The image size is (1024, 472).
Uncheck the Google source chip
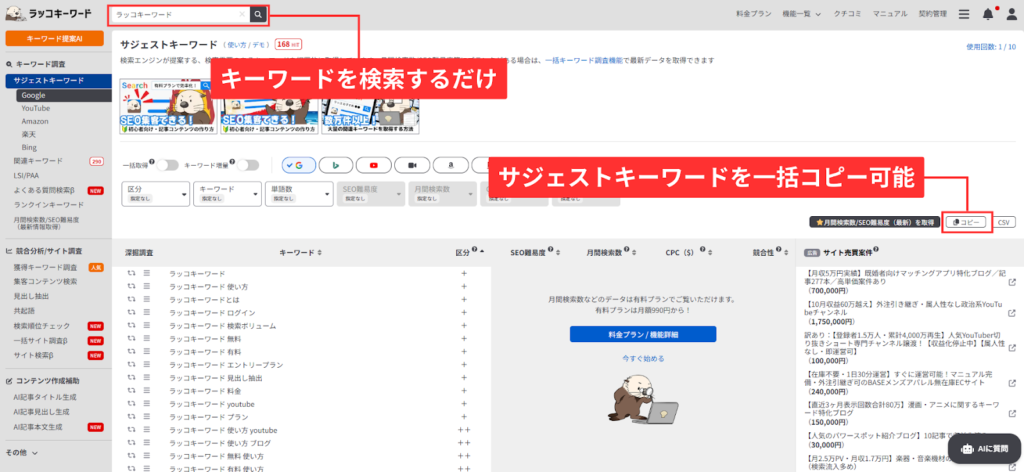point(298,166)
